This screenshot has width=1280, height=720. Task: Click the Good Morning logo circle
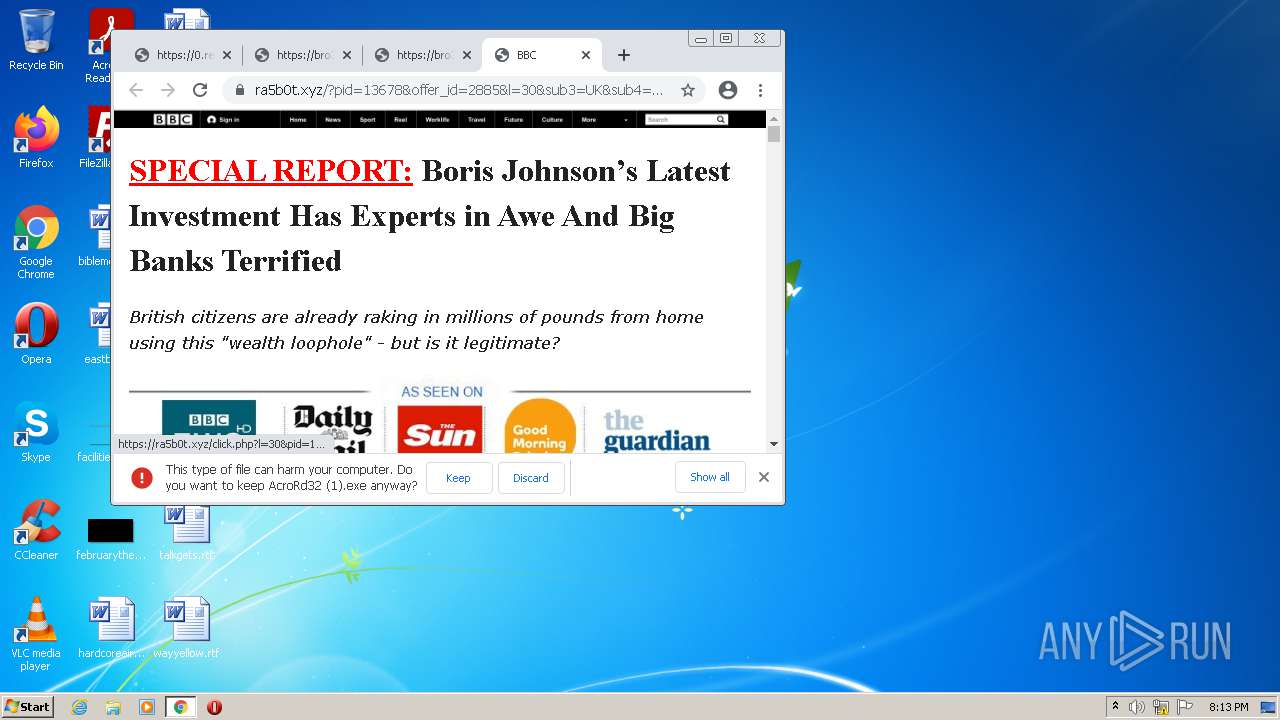coord(540,428)
